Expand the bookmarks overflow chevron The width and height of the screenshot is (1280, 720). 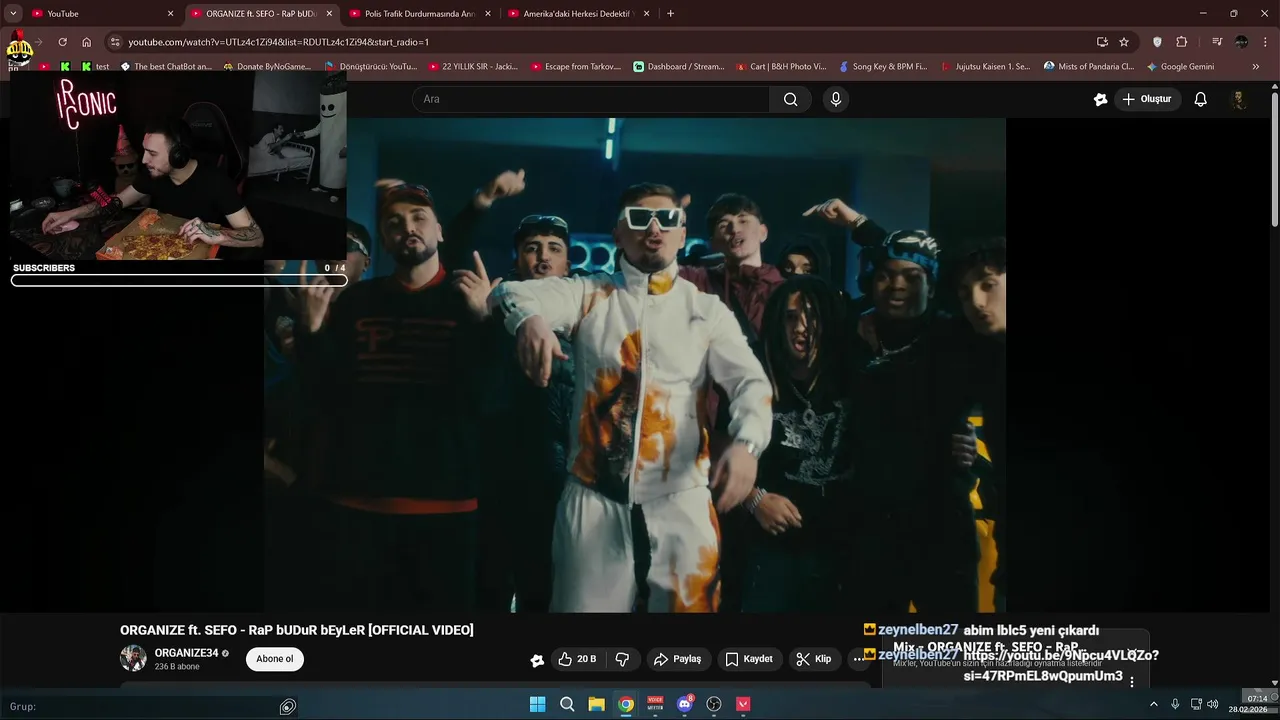[x=1255, y=67]
